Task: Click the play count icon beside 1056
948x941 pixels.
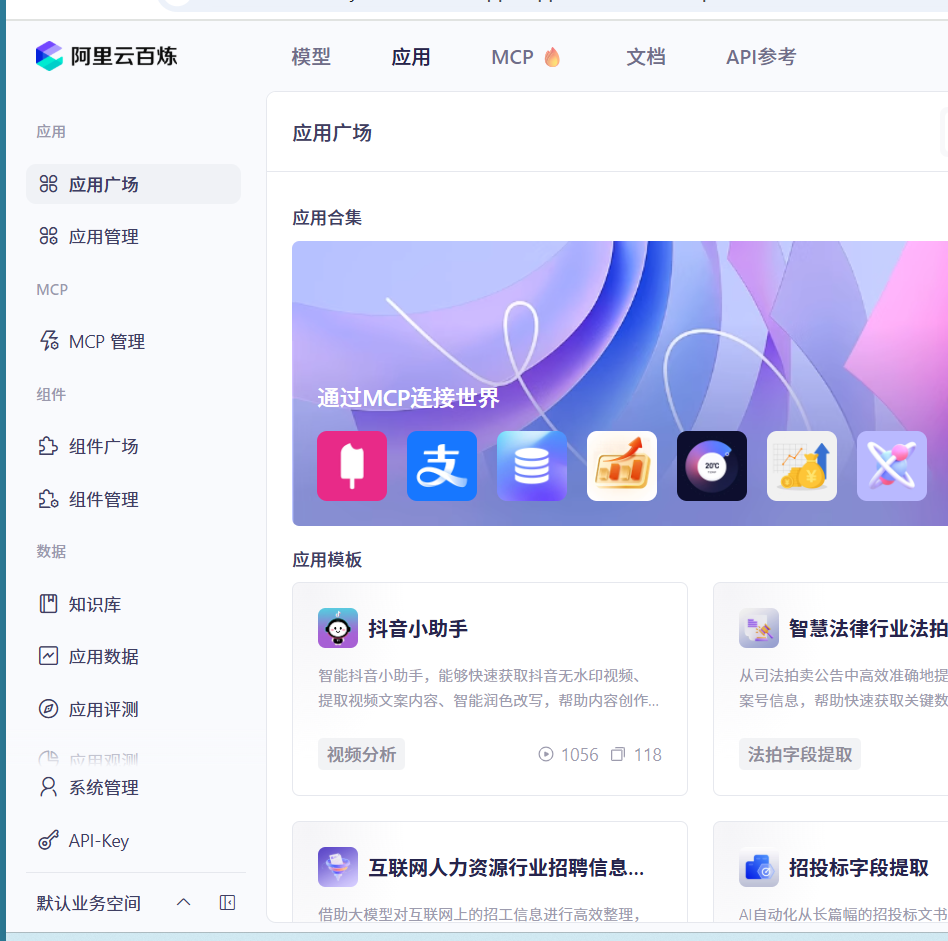Action: (x=546, y=754)
